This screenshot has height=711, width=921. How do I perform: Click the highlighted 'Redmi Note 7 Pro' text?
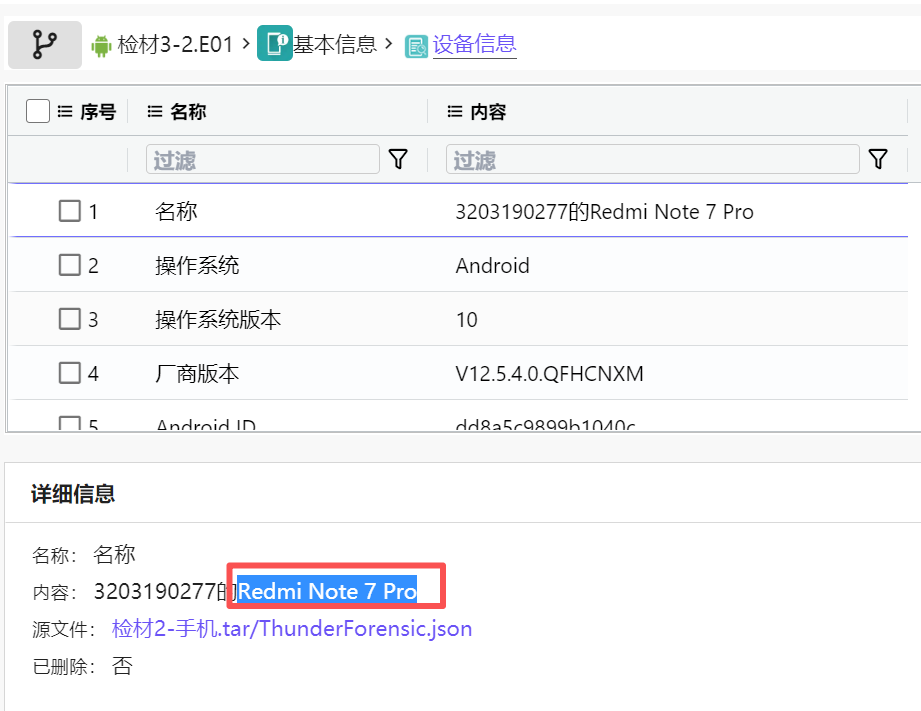coord(327,591)
